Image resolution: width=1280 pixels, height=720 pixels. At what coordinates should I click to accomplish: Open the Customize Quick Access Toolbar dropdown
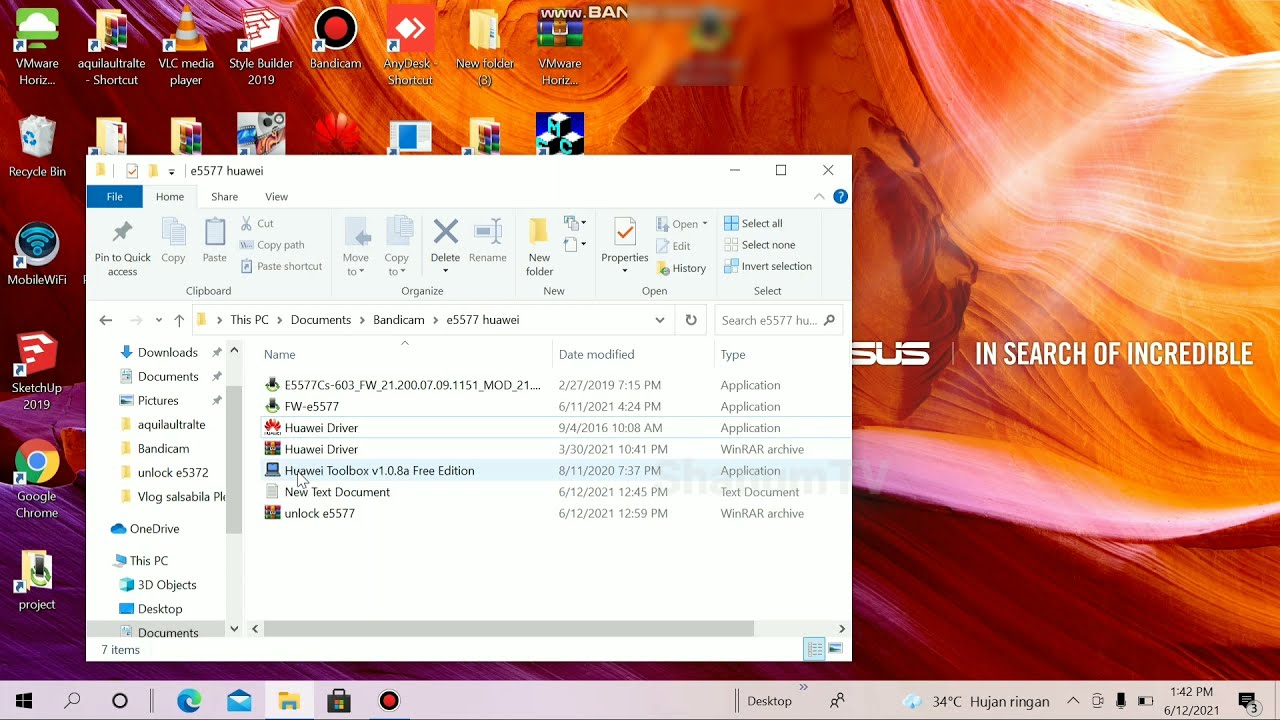coord(172,172)
